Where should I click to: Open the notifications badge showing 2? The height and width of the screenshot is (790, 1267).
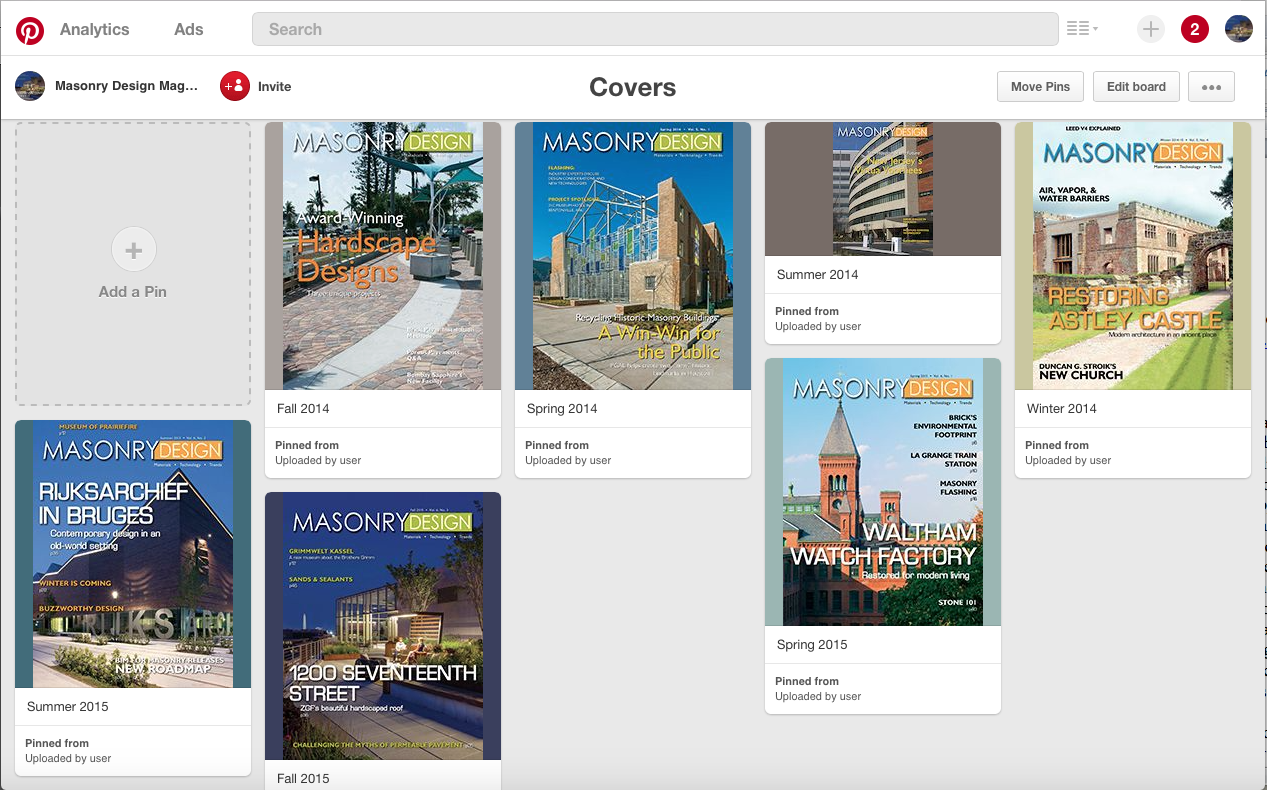coord(1195,29)
